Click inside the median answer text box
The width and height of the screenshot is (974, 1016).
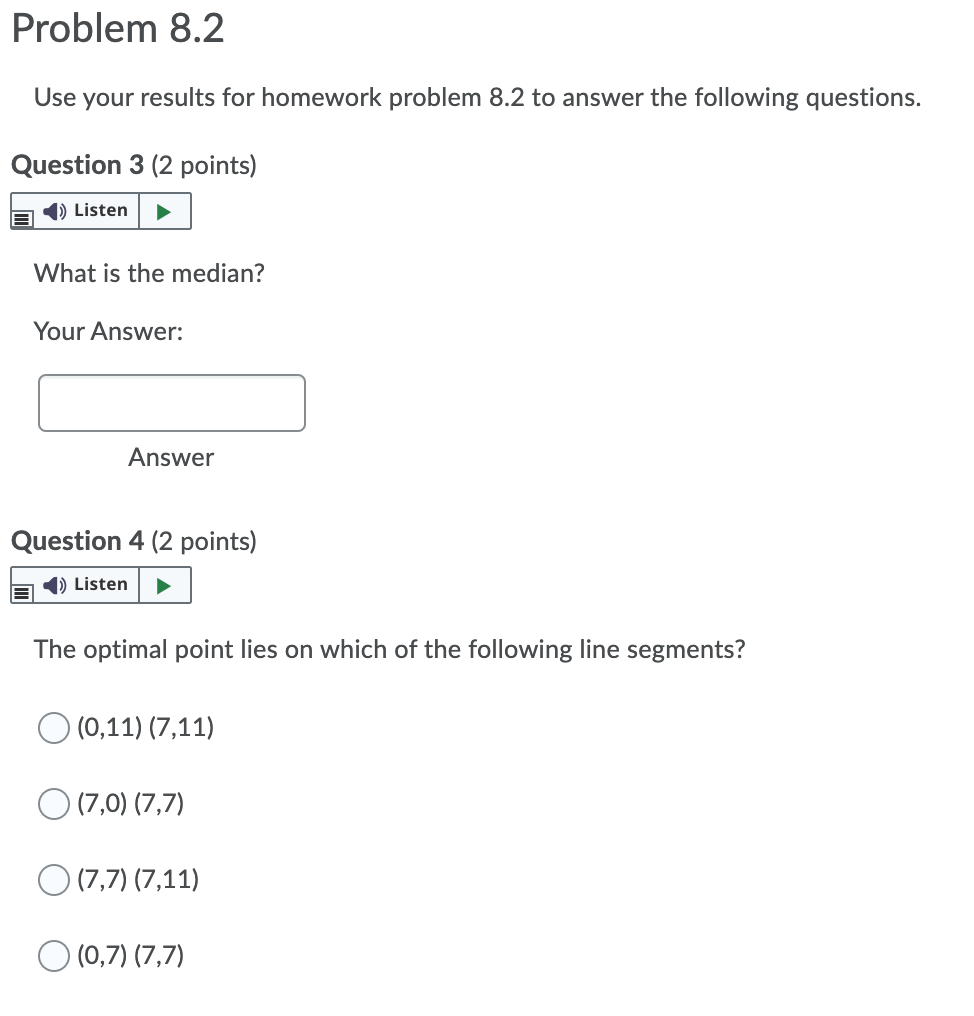click(x=171, y=402)
